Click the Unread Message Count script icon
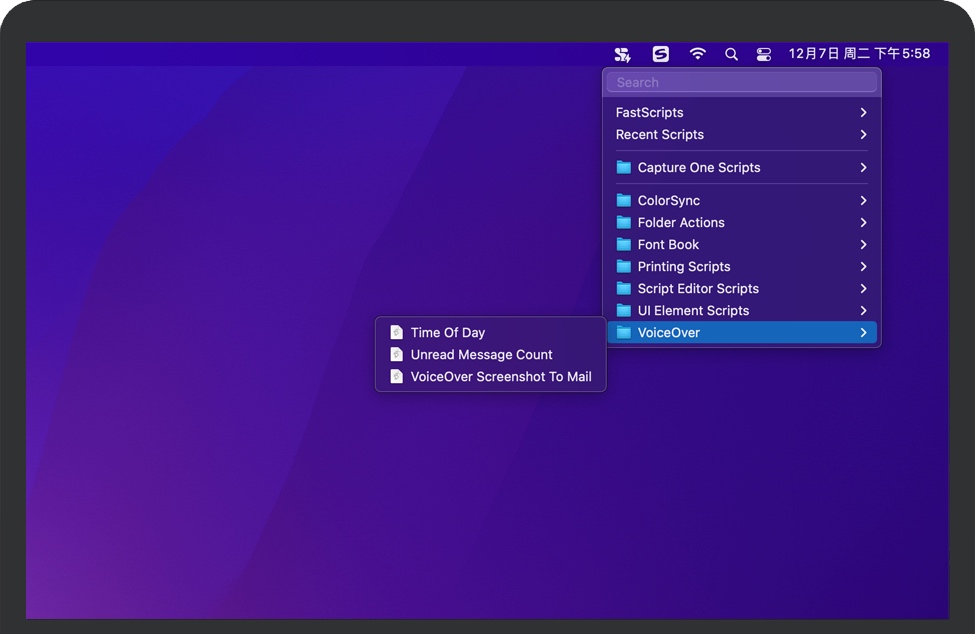The image size is (975, 634). click(x=397, y=355)
